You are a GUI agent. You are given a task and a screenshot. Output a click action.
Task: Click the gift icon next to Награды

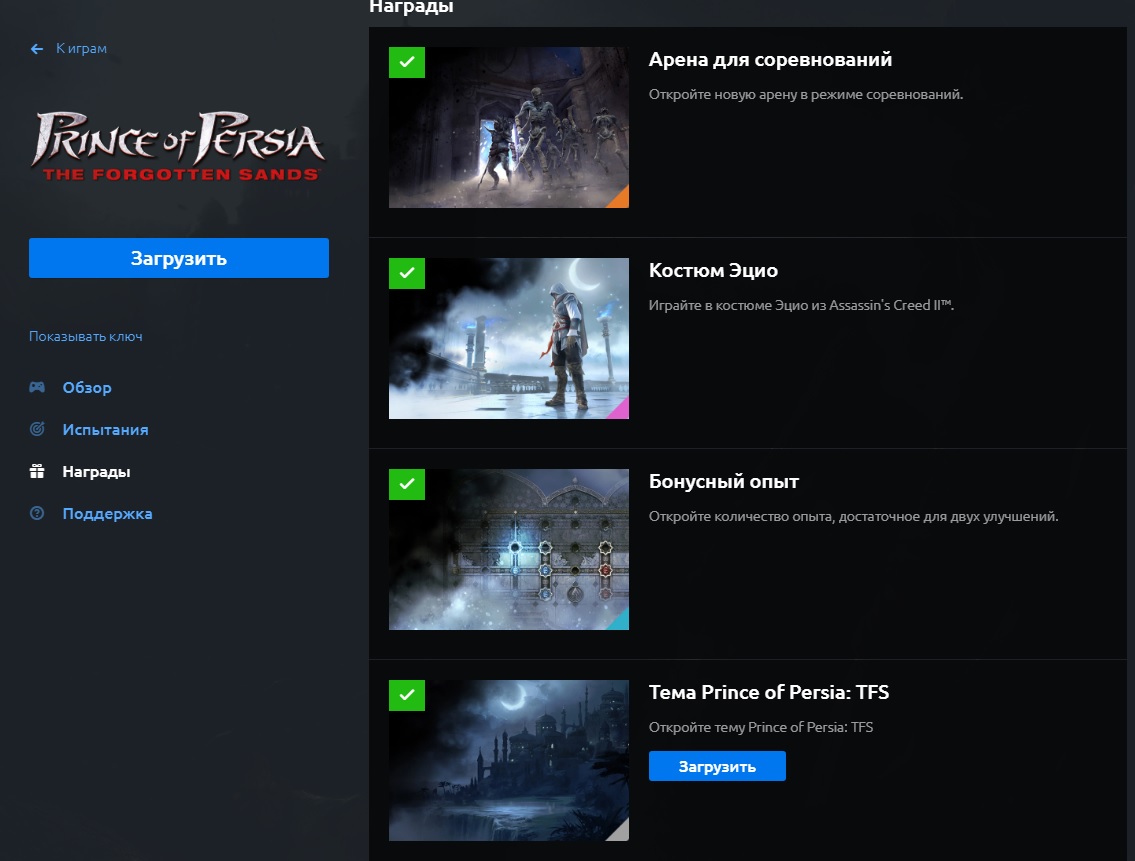click(x=37, y=471)
